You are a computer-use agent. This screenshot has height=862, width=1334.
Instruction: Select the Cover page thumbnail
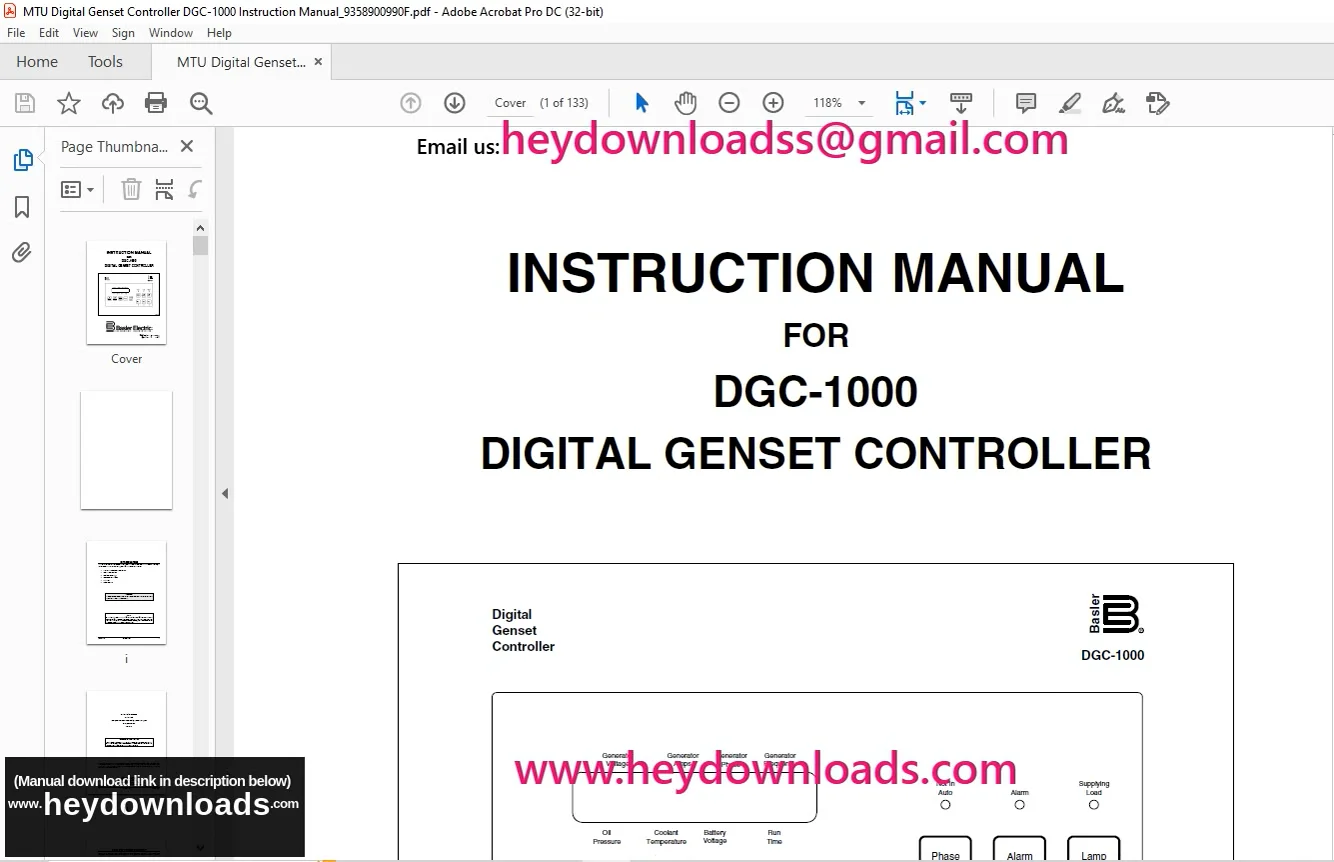126,293
